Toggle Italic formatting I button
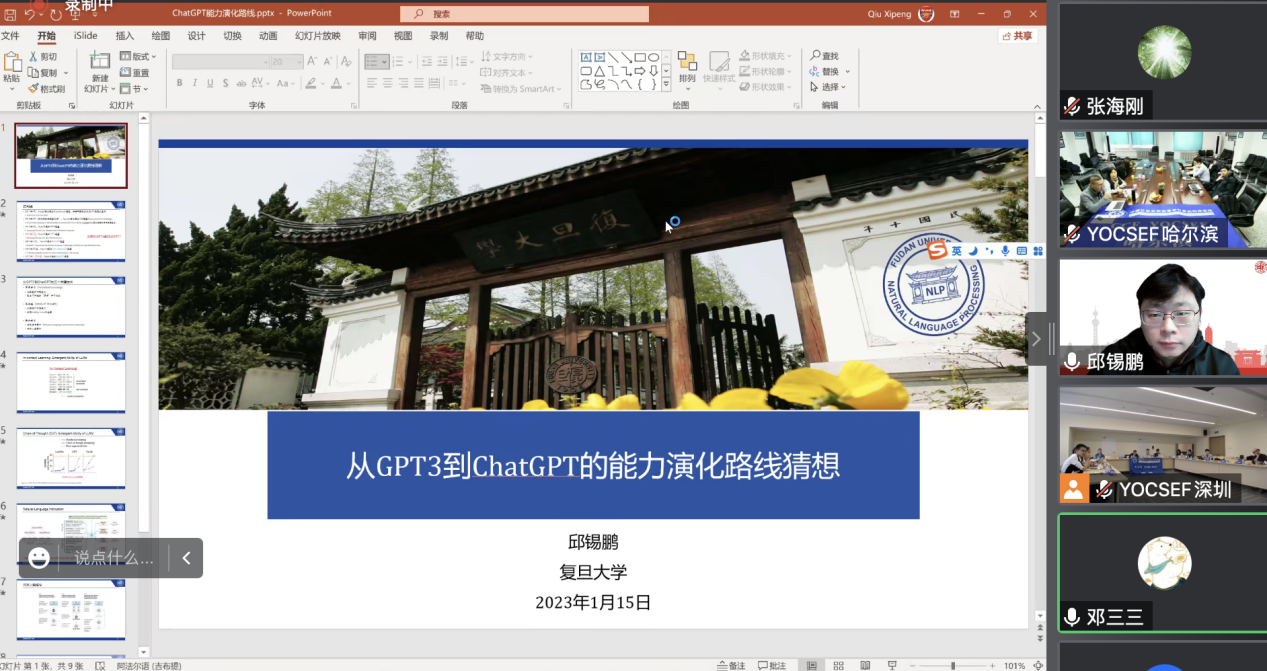 pos(195,83)
